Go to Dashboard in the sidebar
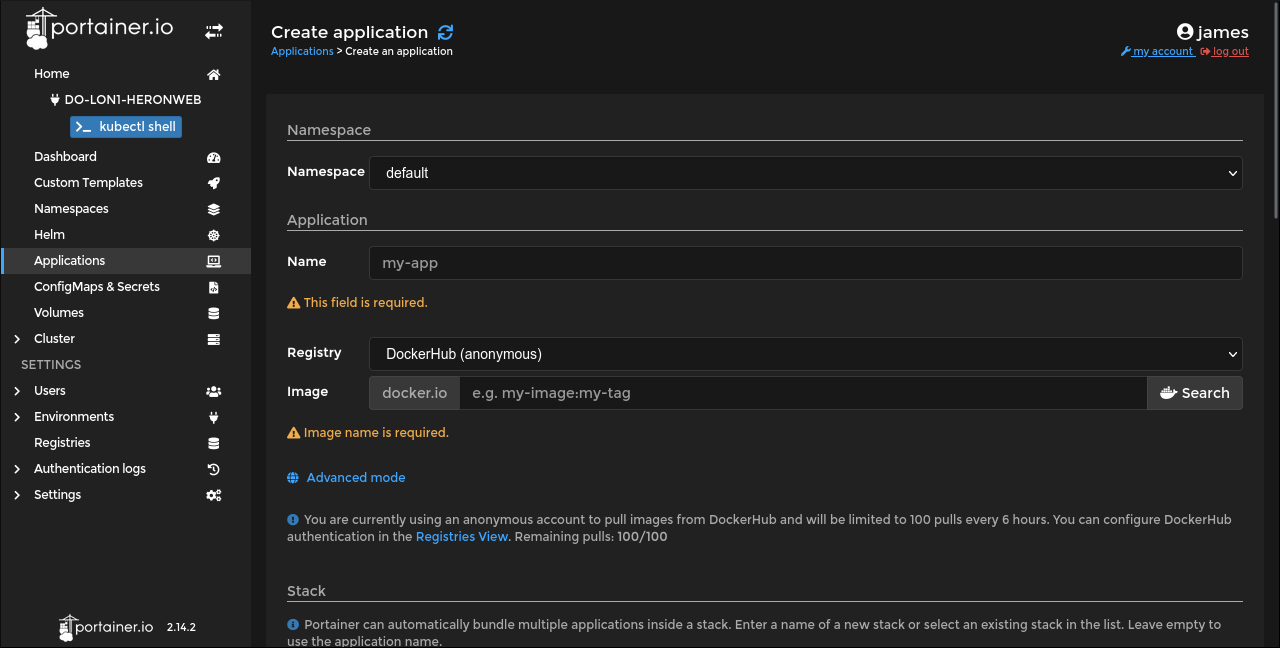The image size is (1280, 648). click(x=65, y=157)
